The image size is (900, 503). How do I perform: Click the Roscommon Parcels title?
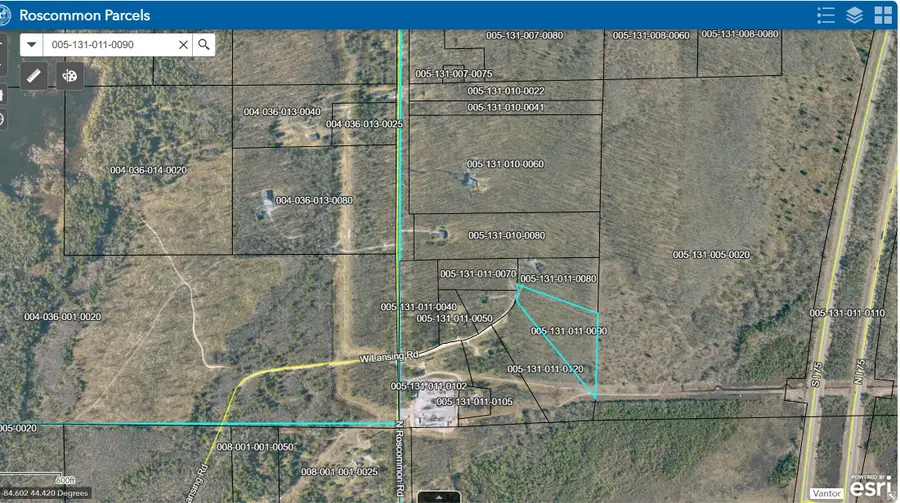click(84, 16)
